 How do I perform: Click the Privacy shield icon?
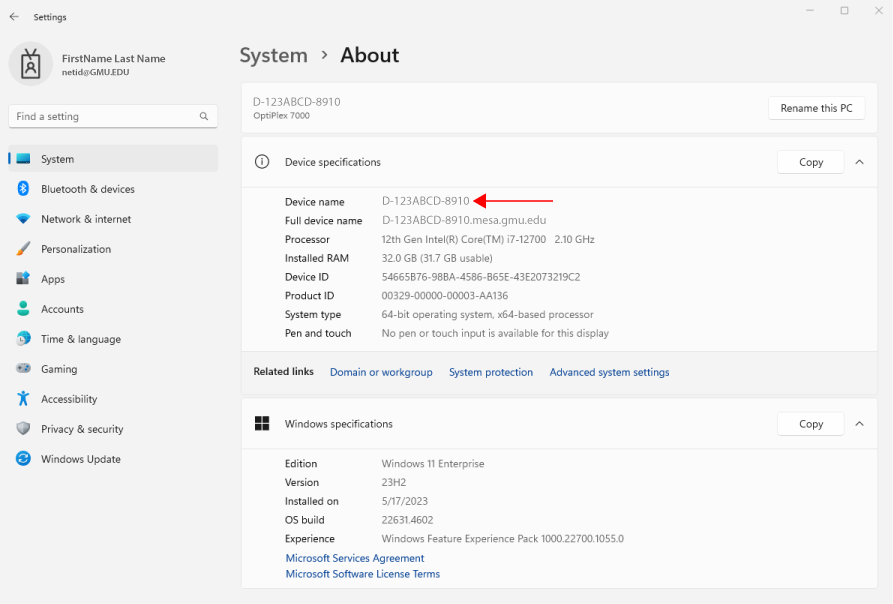pos(23,429)
